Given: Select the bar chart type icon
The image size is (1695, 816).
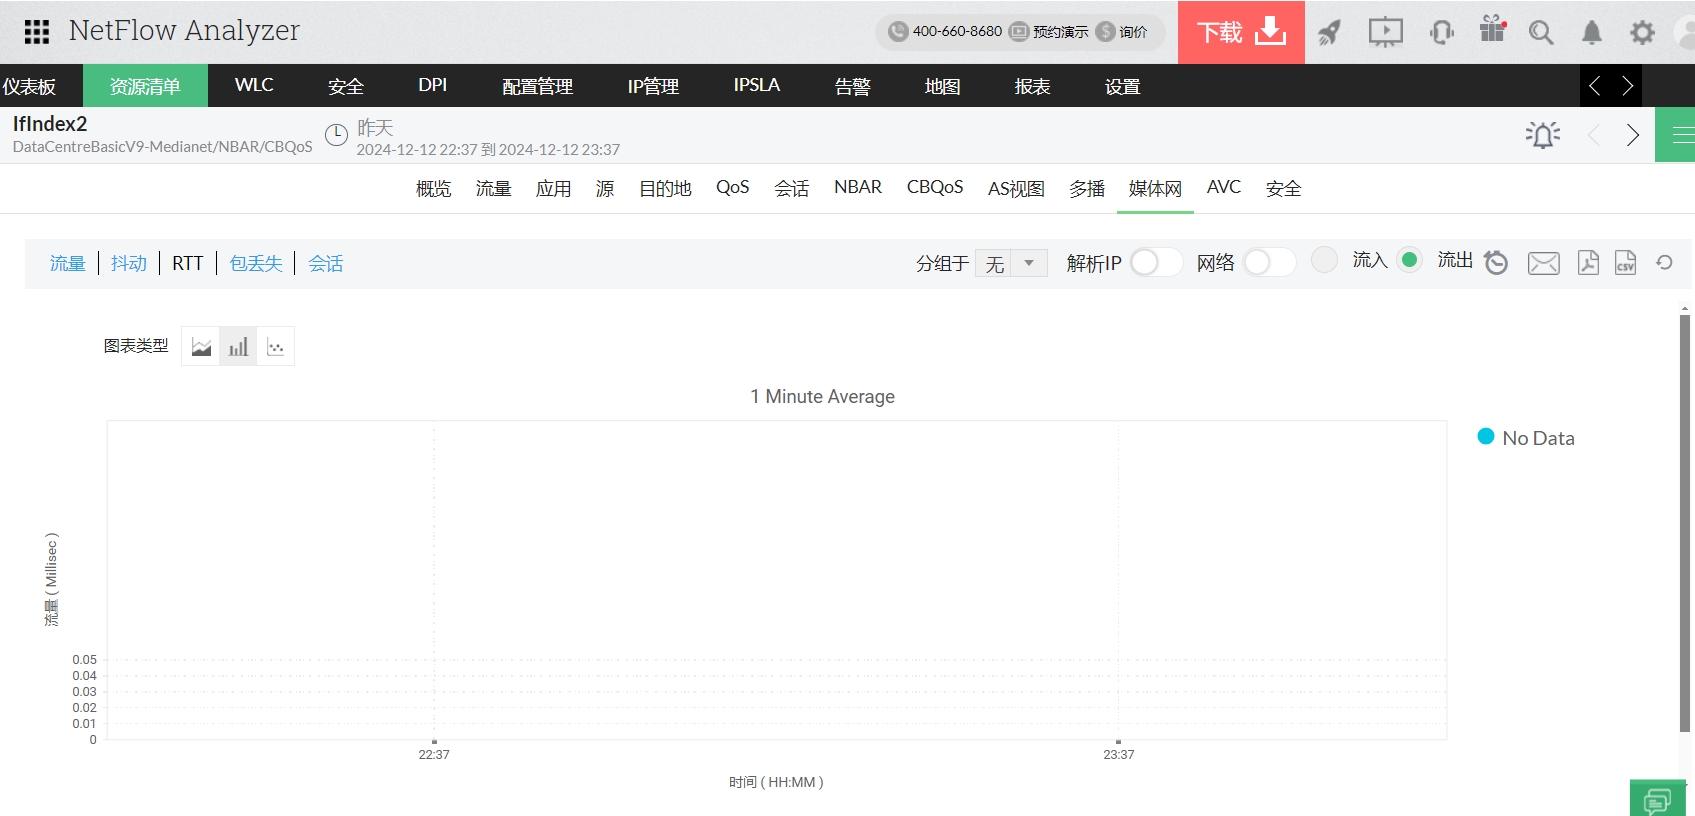Looking at the screenshot, I should pyautogui.click(x=238, y=347).
